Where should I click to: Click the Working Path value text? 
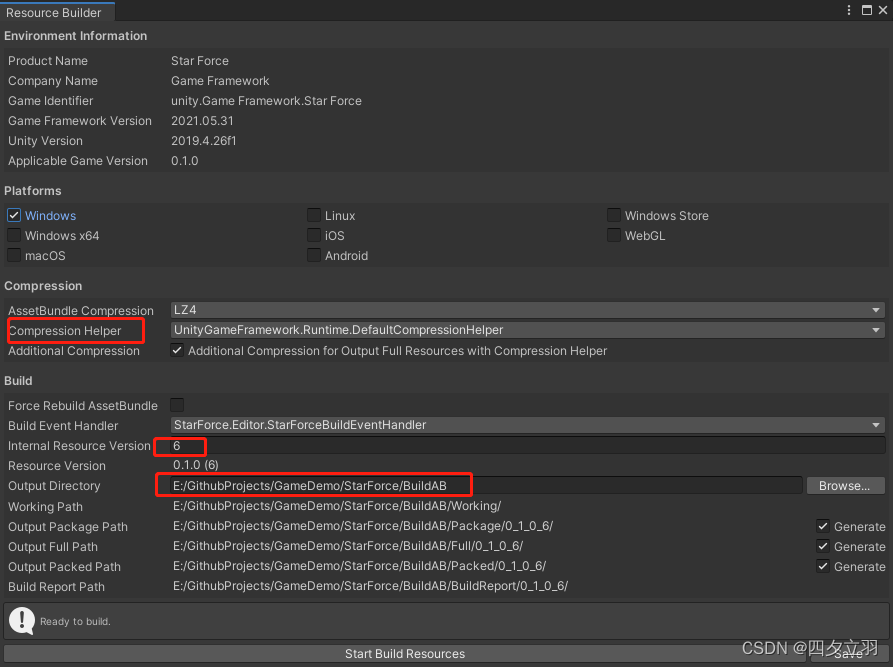(337, 506)
